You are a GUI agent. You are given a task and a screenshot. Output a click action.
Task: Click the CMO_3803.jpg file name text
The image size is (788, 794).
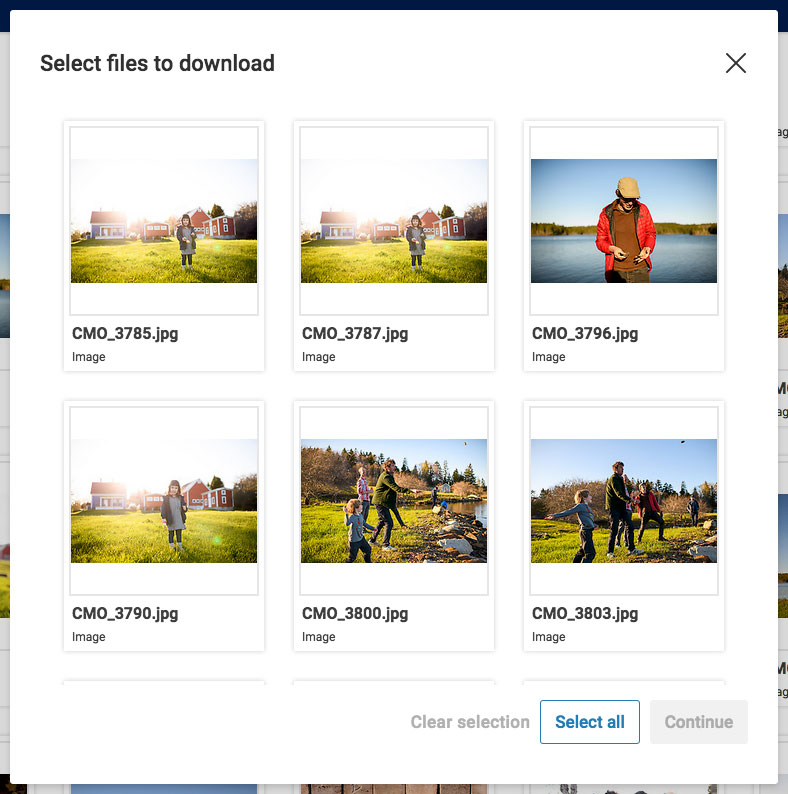coord(585,613)
